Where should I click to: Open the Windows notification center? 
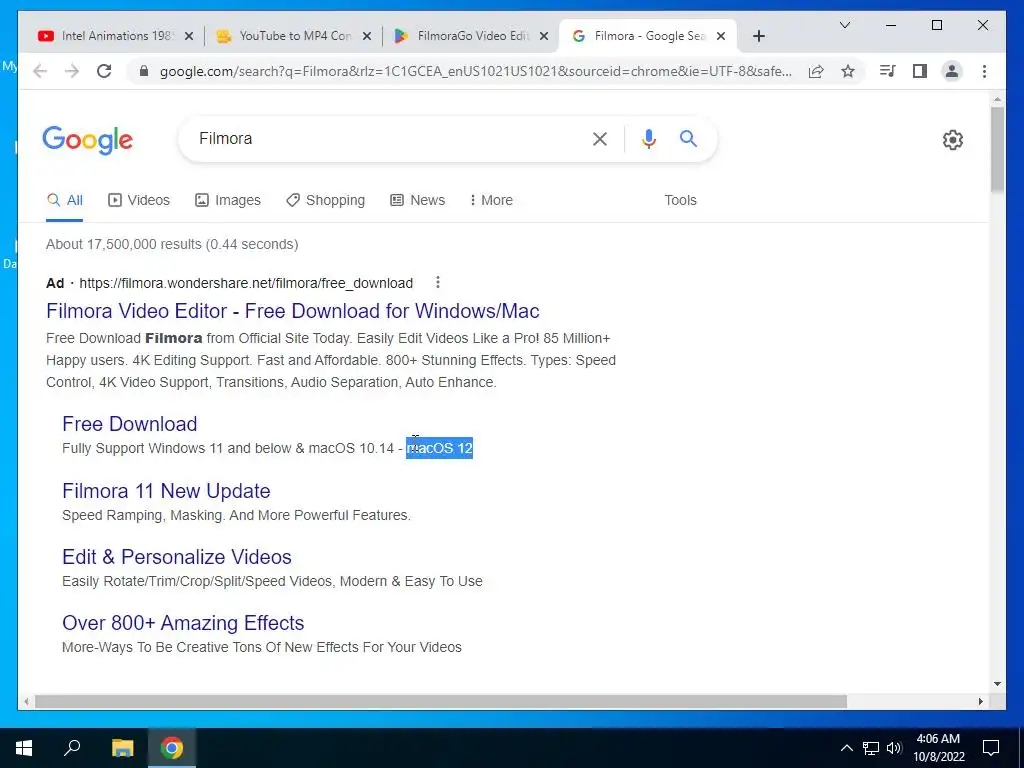point(991,748)
